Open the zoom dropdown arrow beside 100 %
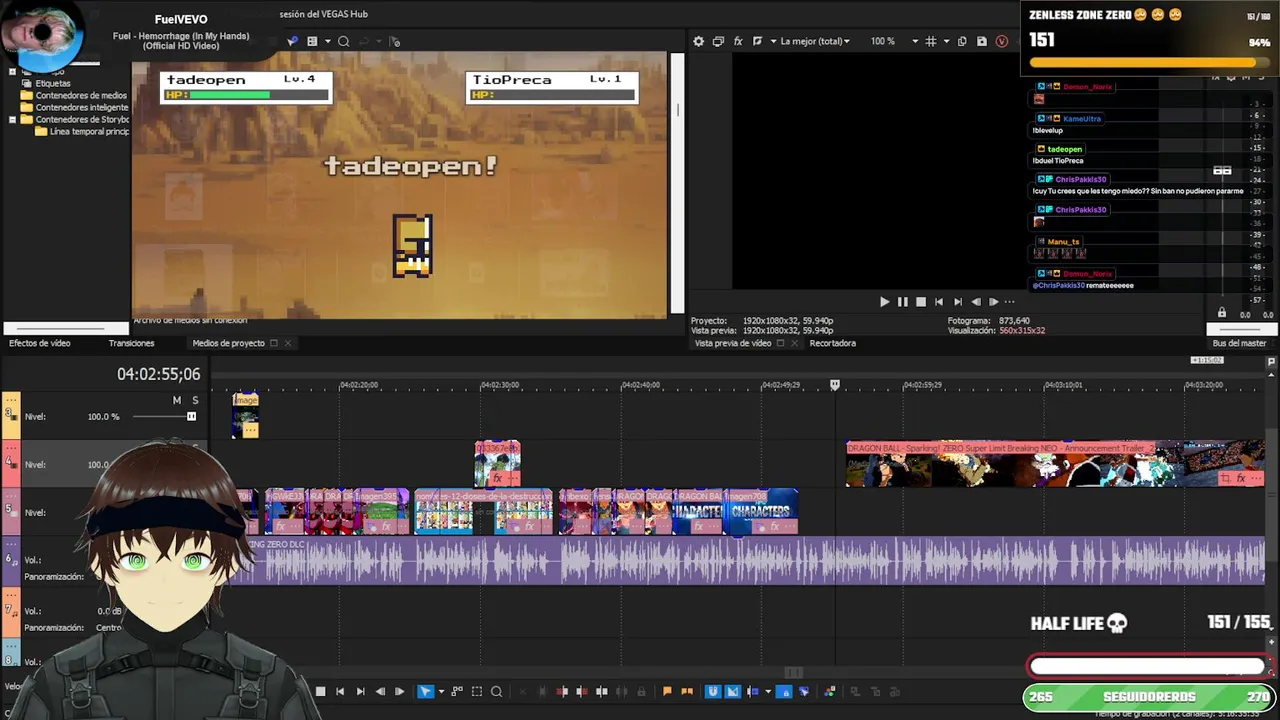1280x720 pixels. pyautogui.click(x=915, y=41)
